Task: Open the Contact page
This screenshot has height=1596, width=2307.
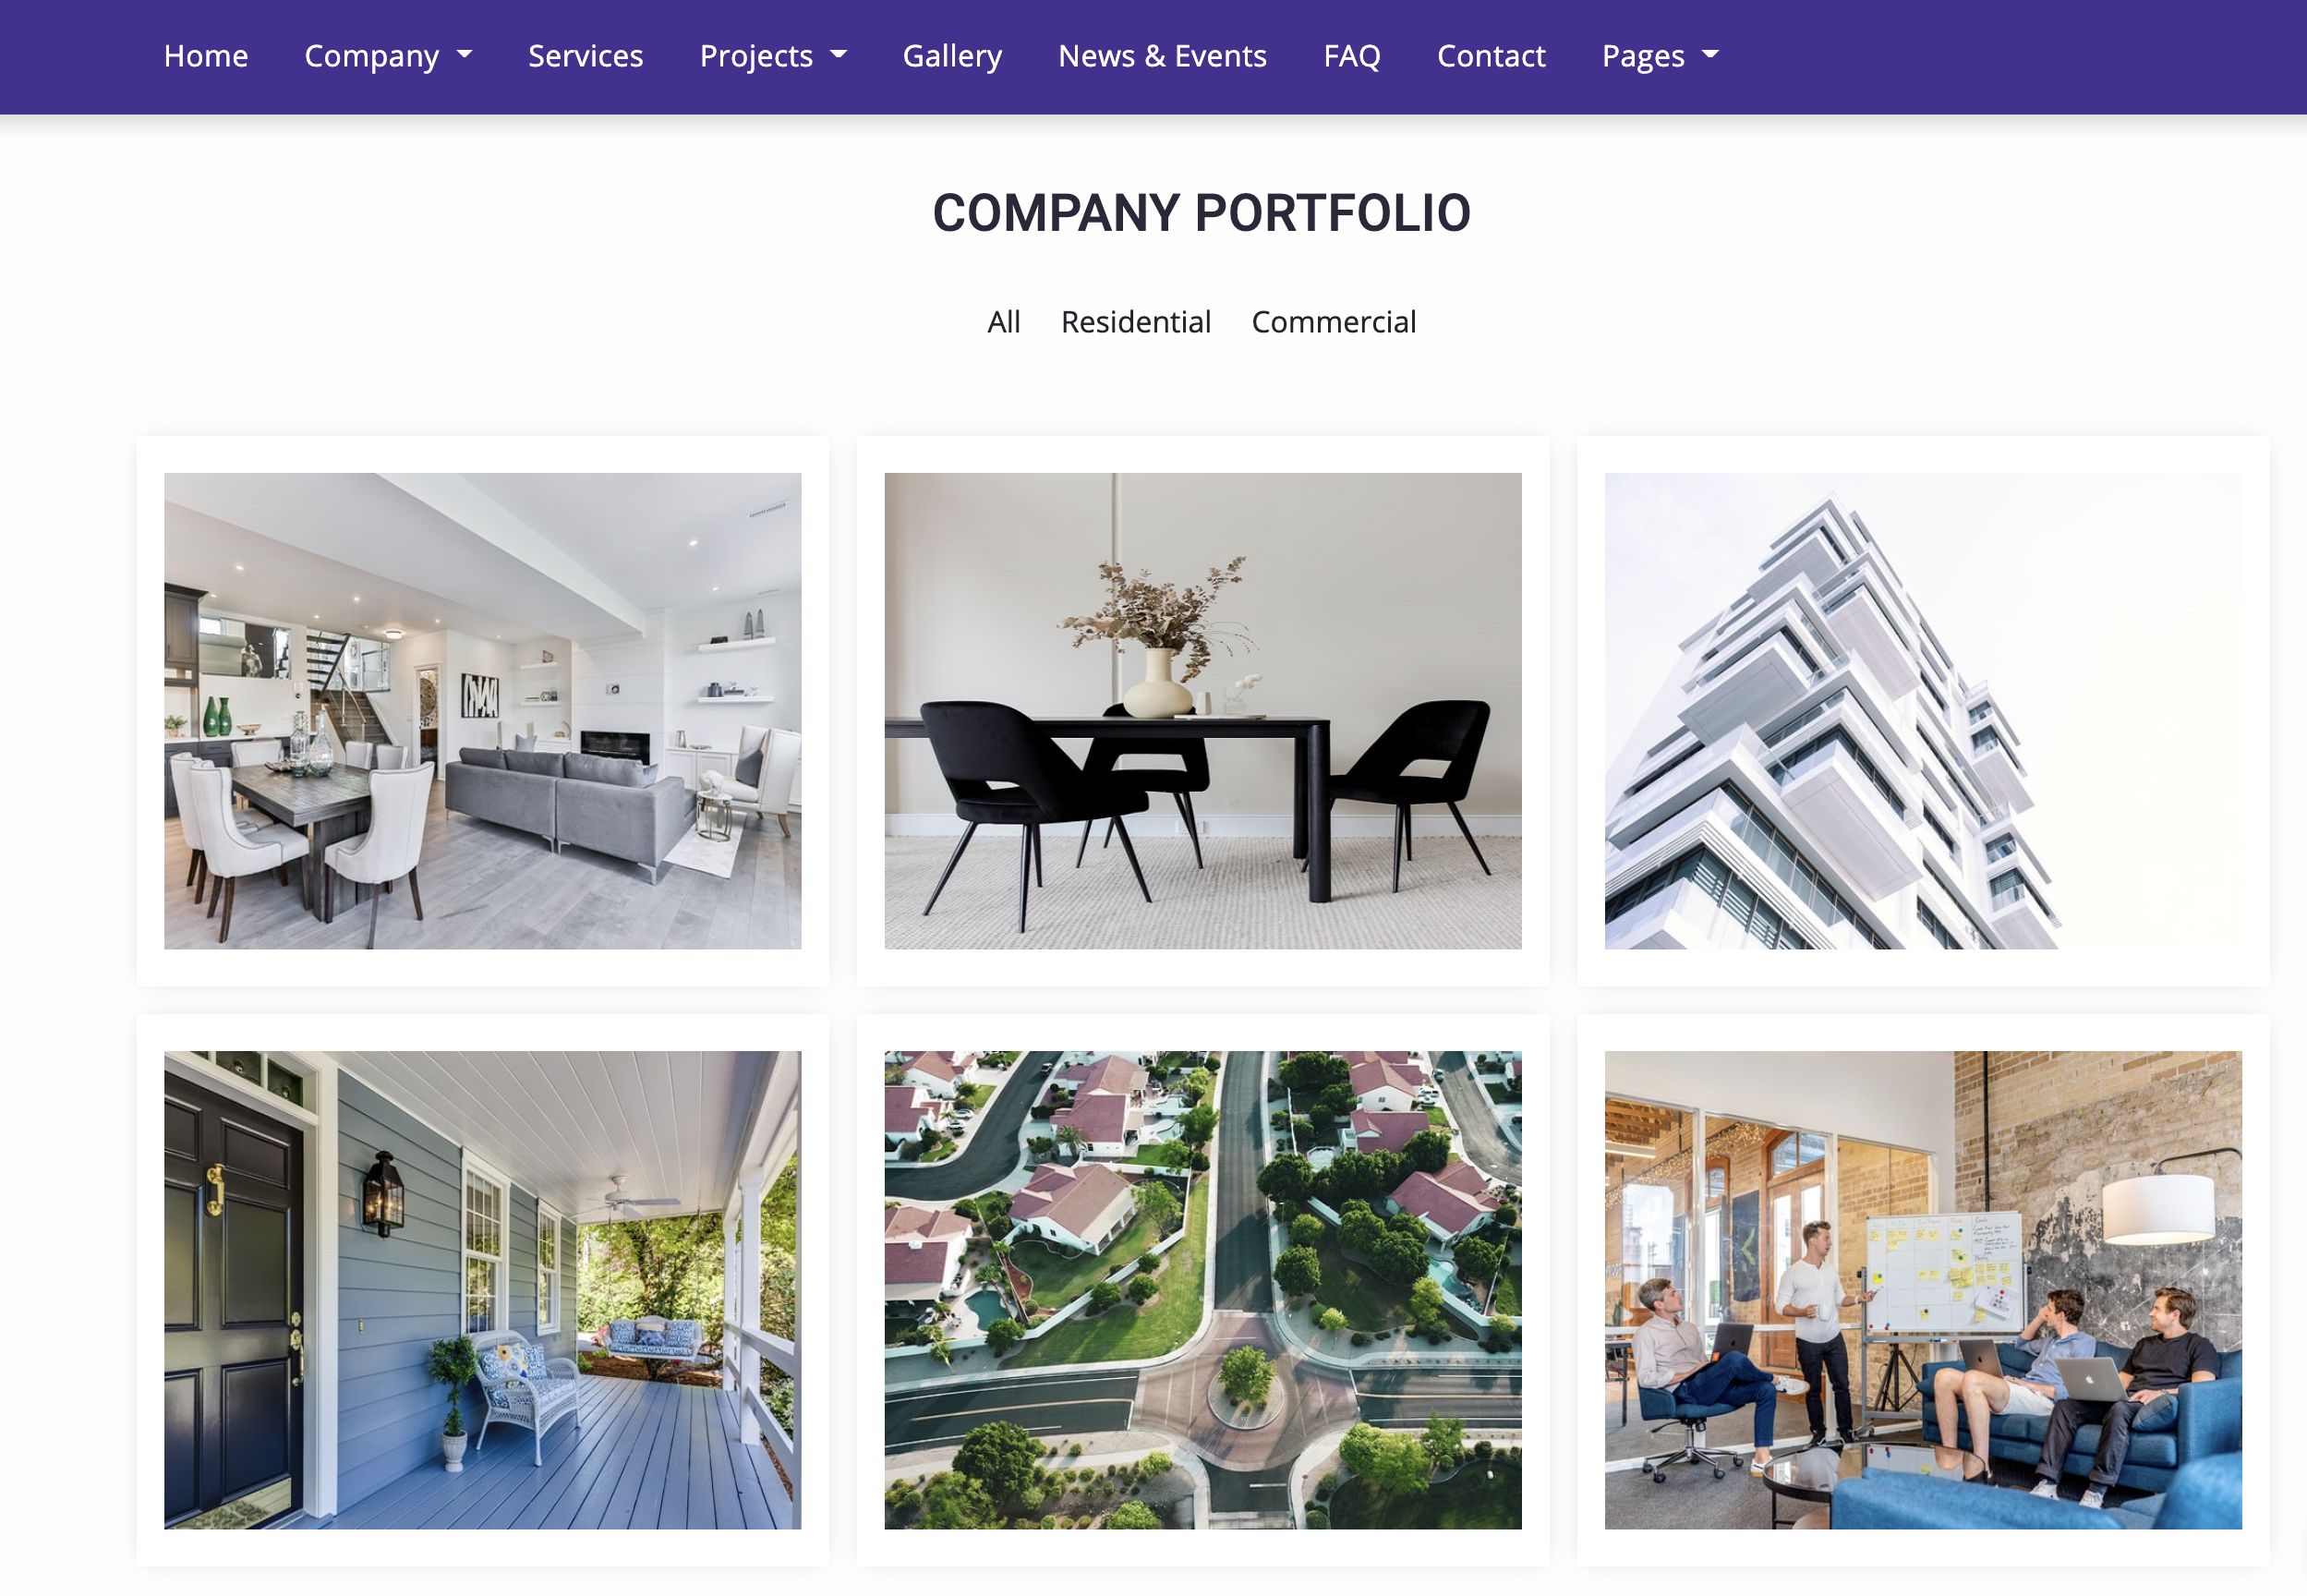Action: [1491, 56]
